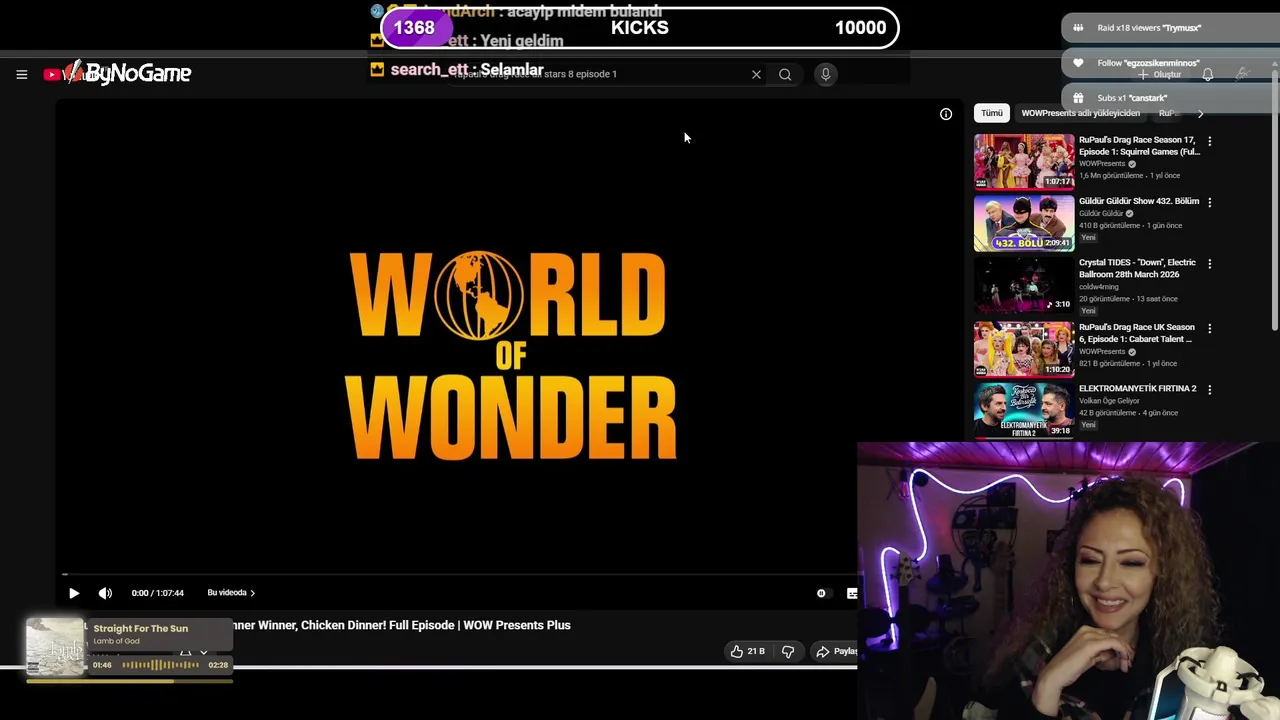Open options menu for Drag Race UK video
The image size is (1280, 720).
[x=1209, y=328]
